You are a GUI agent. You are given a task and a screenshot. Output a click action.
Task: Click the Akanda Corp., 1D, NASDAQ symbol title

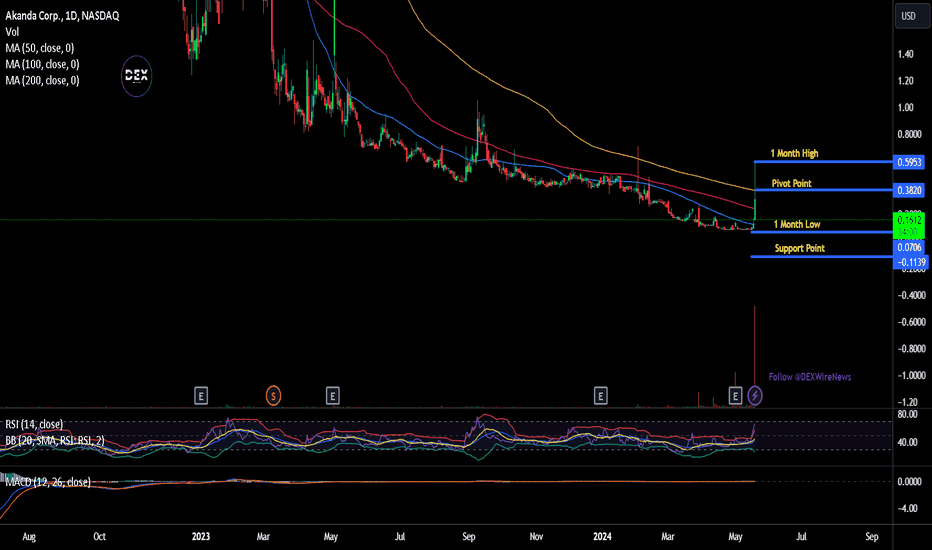point(62,15)
